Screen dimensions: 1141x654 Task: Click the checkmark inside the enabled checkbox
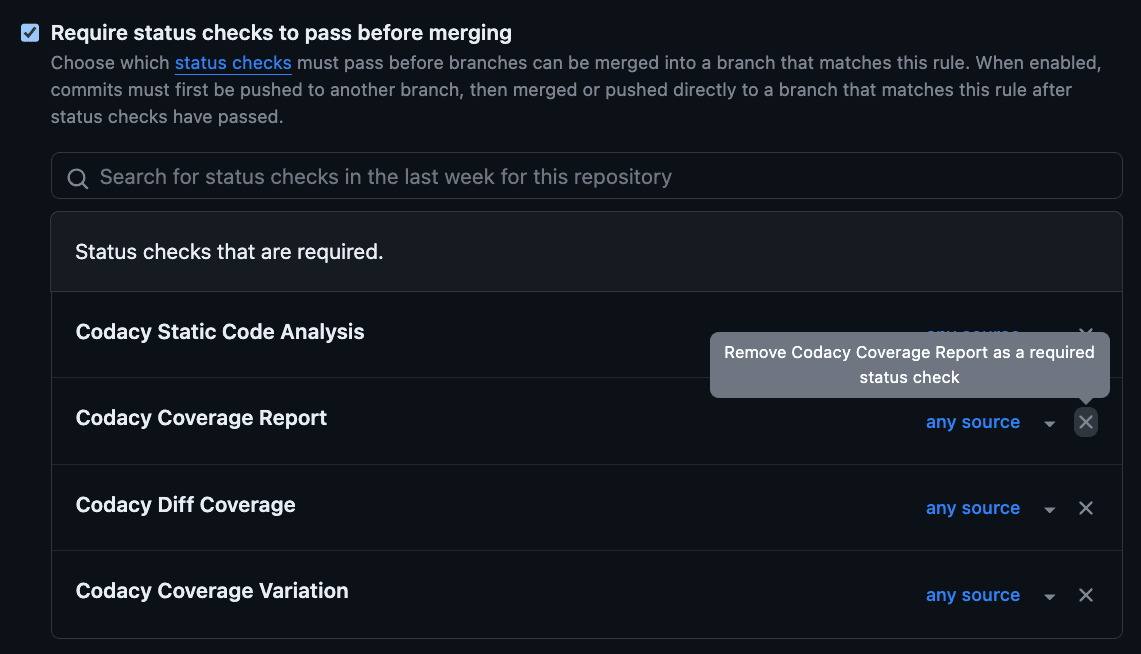pyautogui.click(x=28, y=32)
